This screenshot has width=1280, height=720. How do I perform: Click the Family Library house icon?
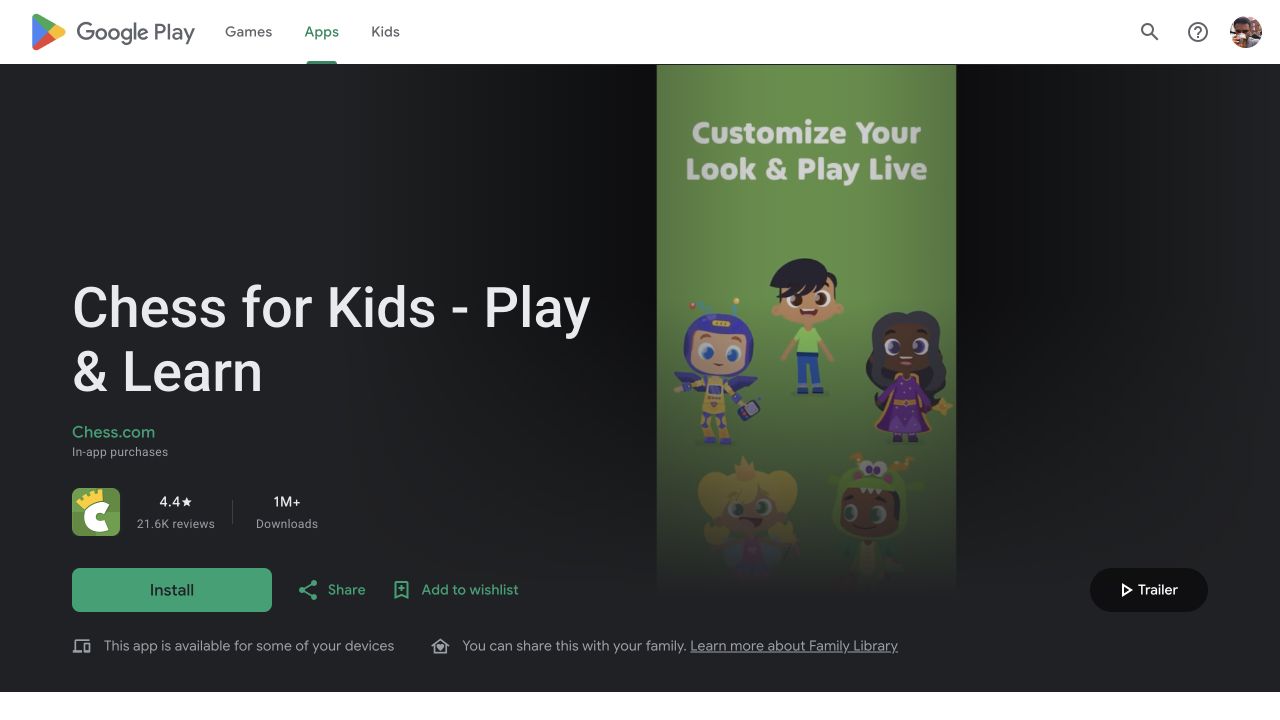440,646
